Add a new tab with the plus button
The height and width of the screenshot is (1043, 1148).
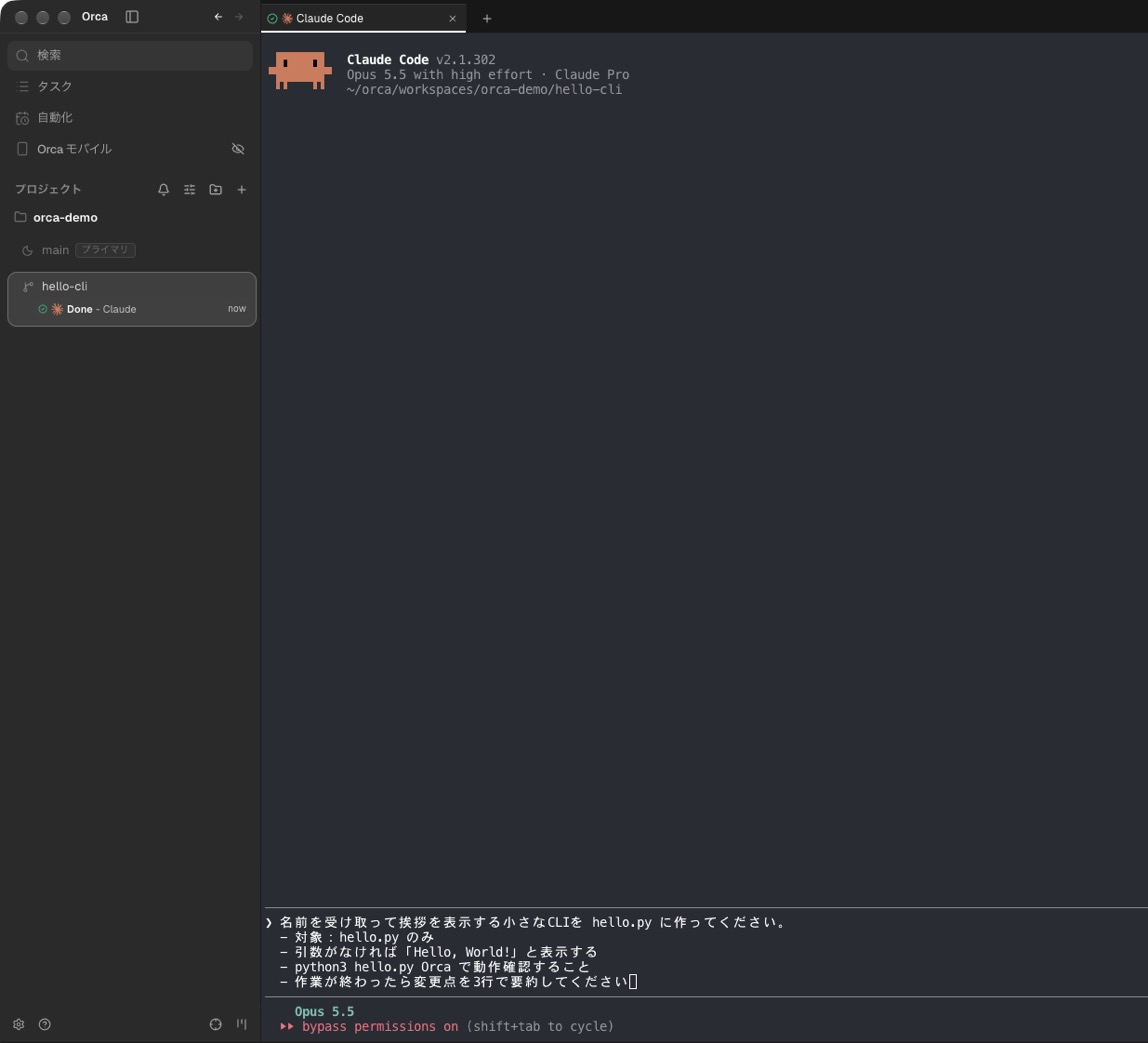coord(487,19)
